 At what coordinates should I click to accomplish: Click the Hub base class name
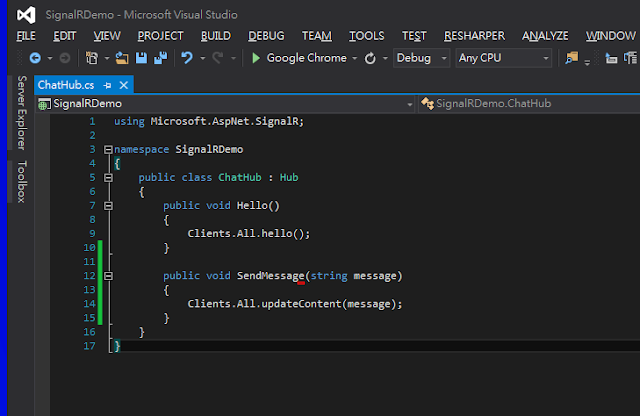click(x=289, y=178)
